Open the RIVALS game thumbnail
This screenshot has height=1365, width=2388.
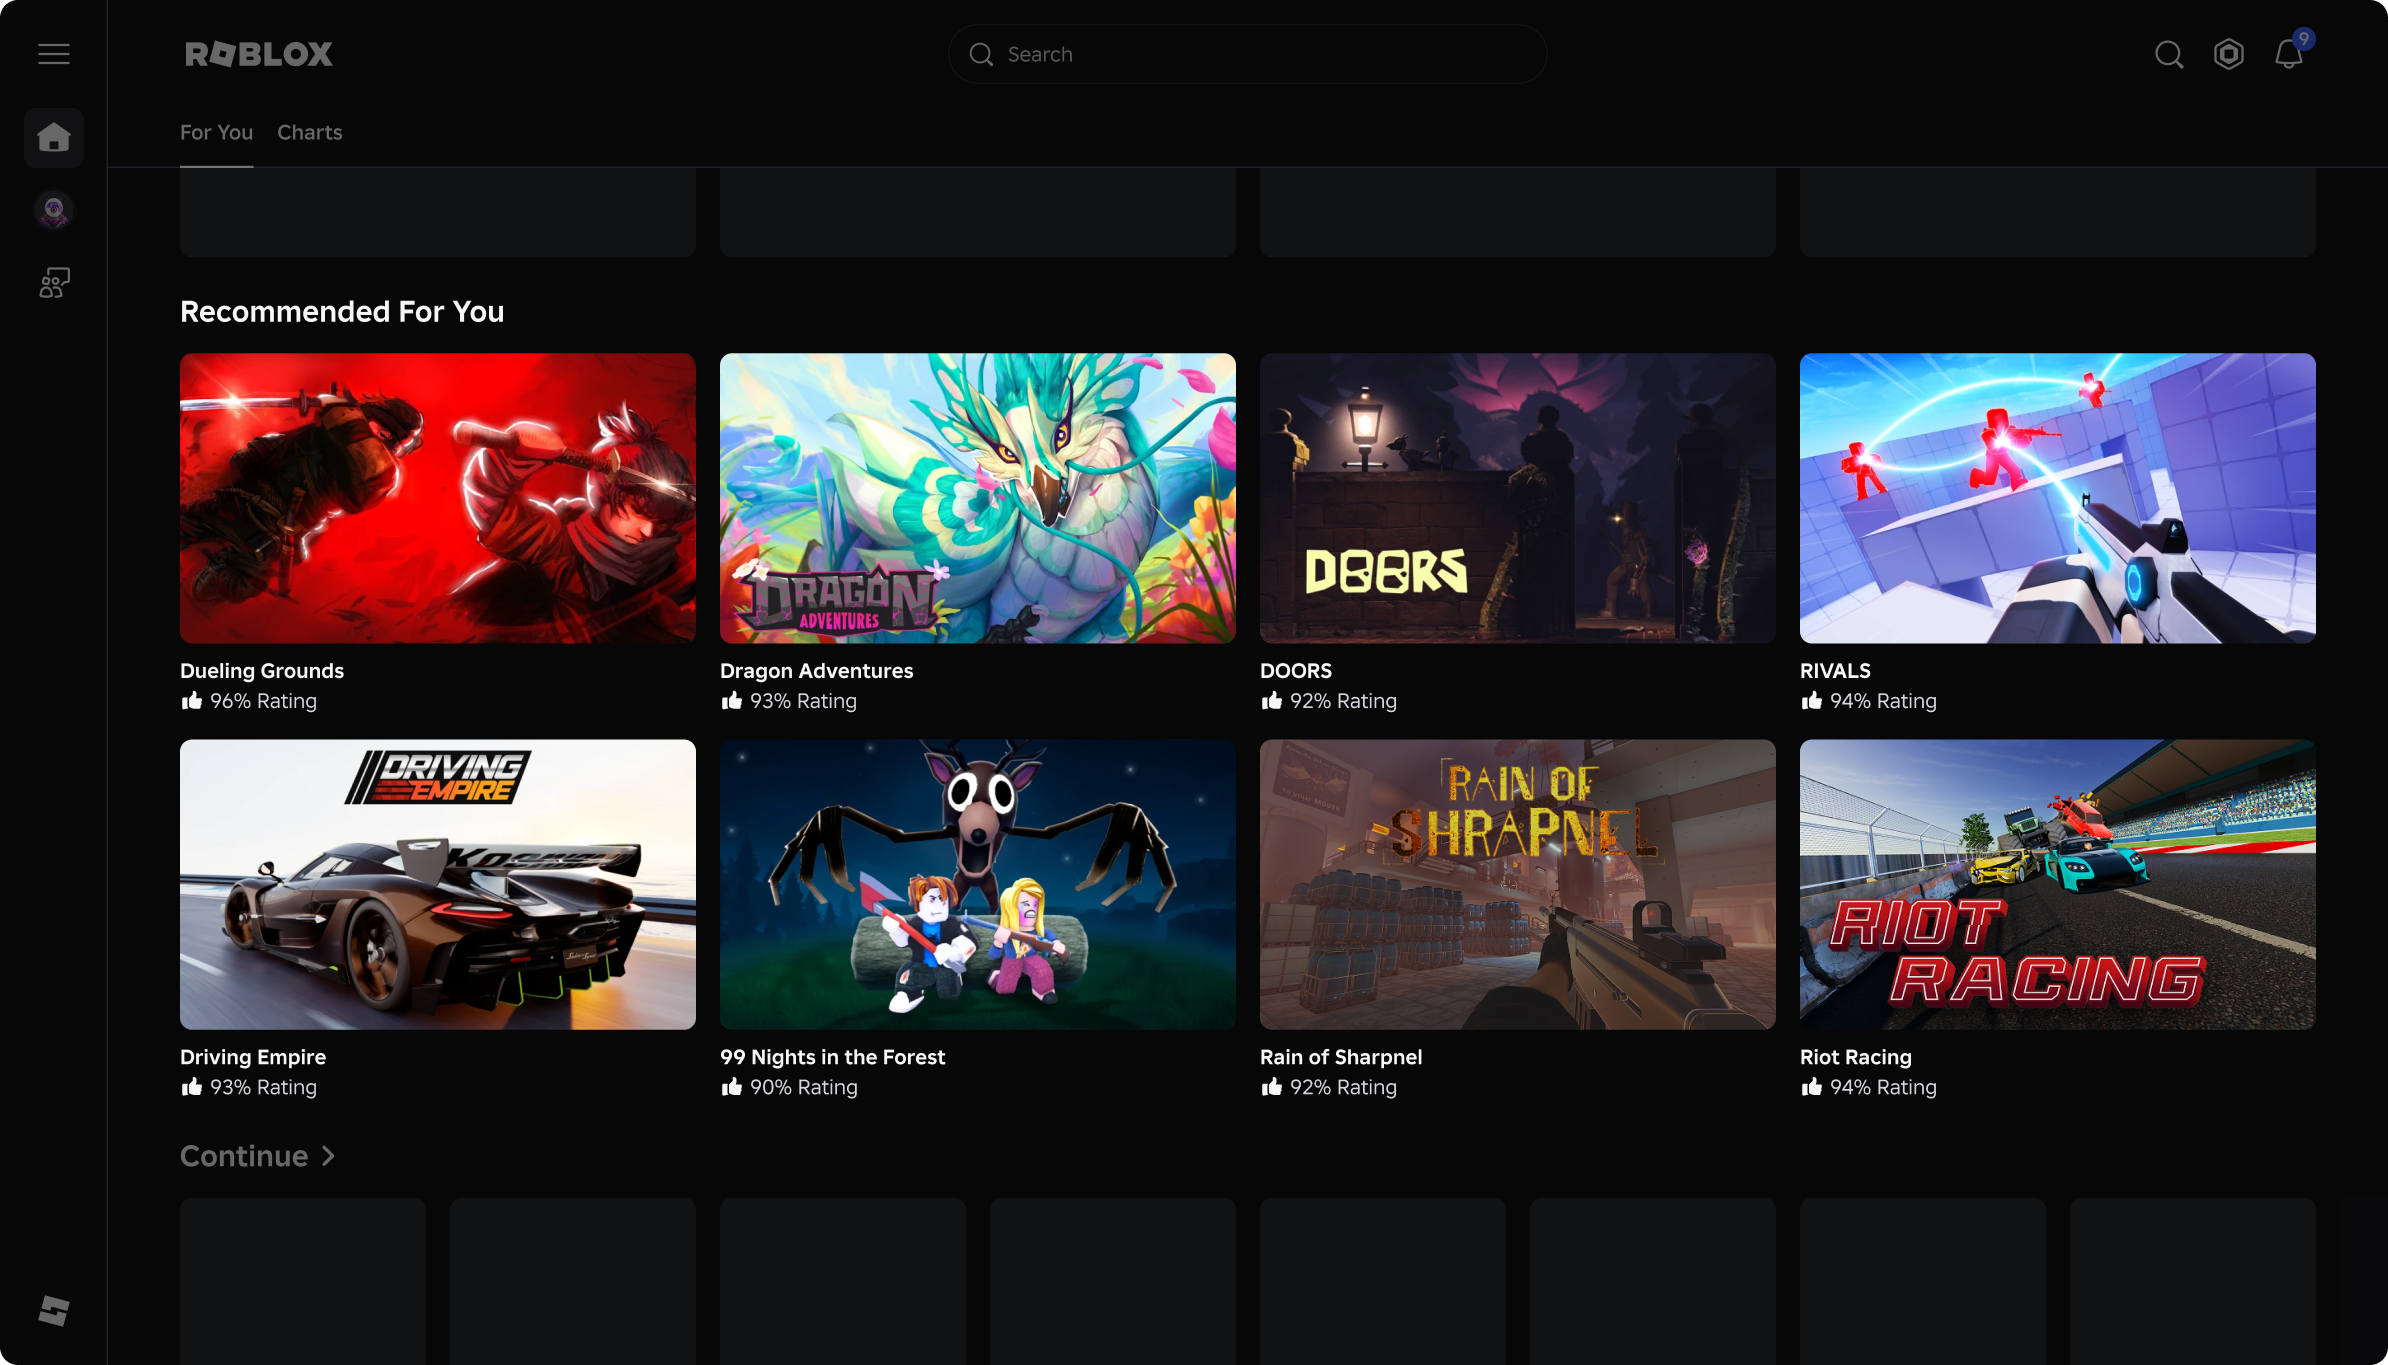click(2058, 498)
